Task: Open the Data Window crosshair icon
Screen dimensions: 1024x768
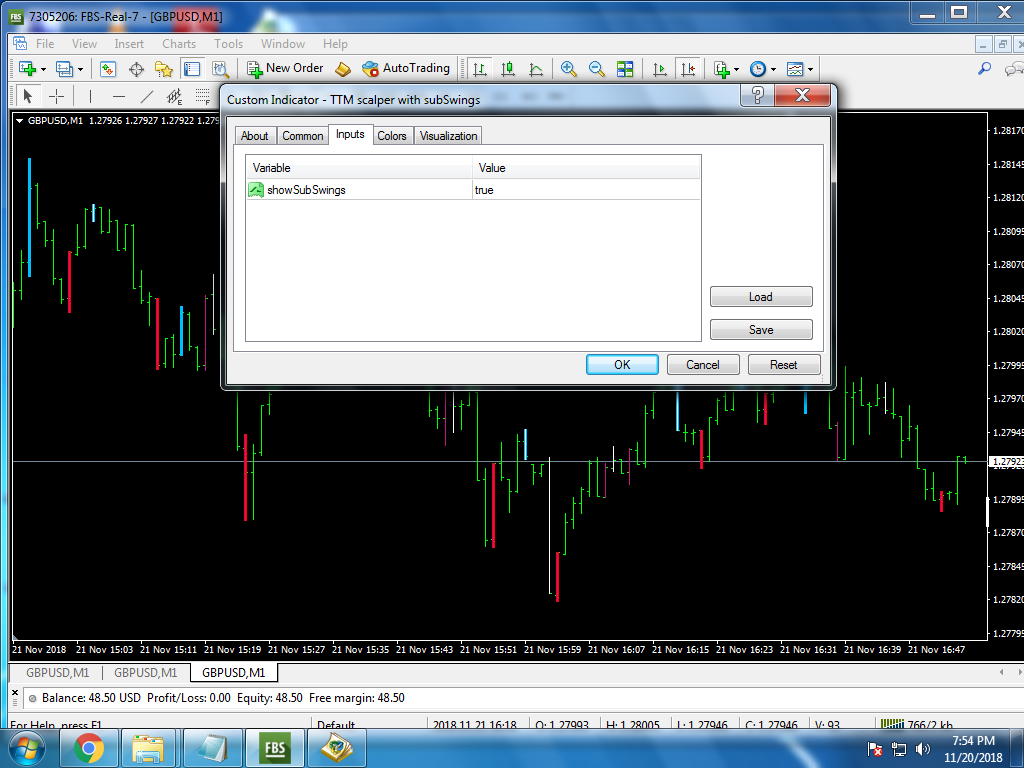Action: (x=136, y=69)
